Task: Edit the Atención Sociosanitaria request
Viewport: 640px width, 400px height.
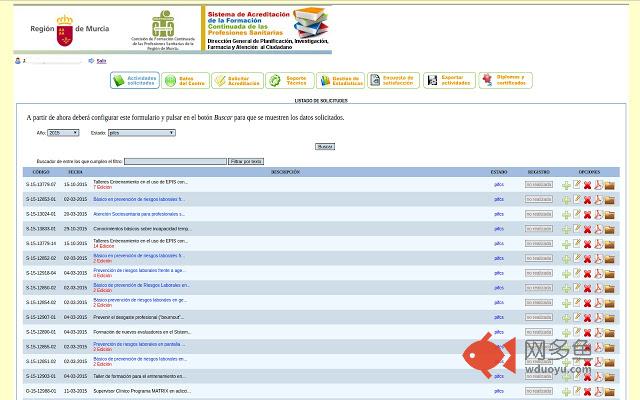Action: coord(577,214)
